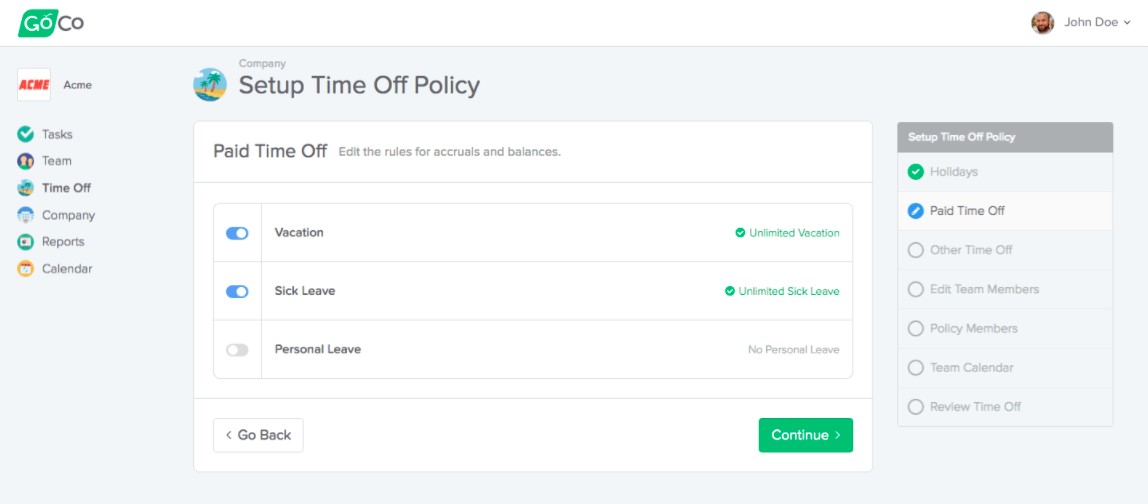Select the Other Time Off step
Image resolution: width=1148 pixels, height=504 pixels.
point(970,250)
